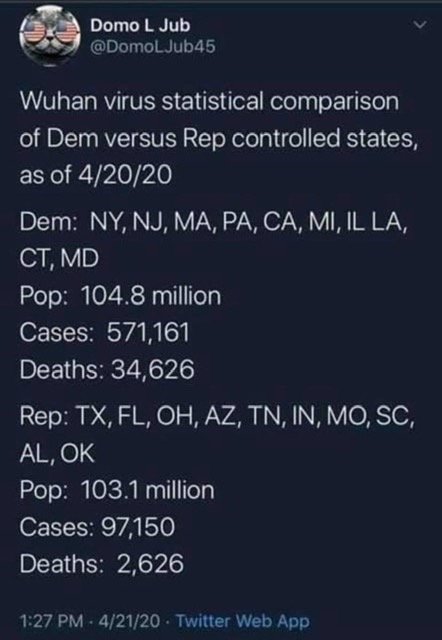Select the 'Cases: 97,150' figure
The width and height of the screenshot is (442, 640).
click(x=97, y=527)
